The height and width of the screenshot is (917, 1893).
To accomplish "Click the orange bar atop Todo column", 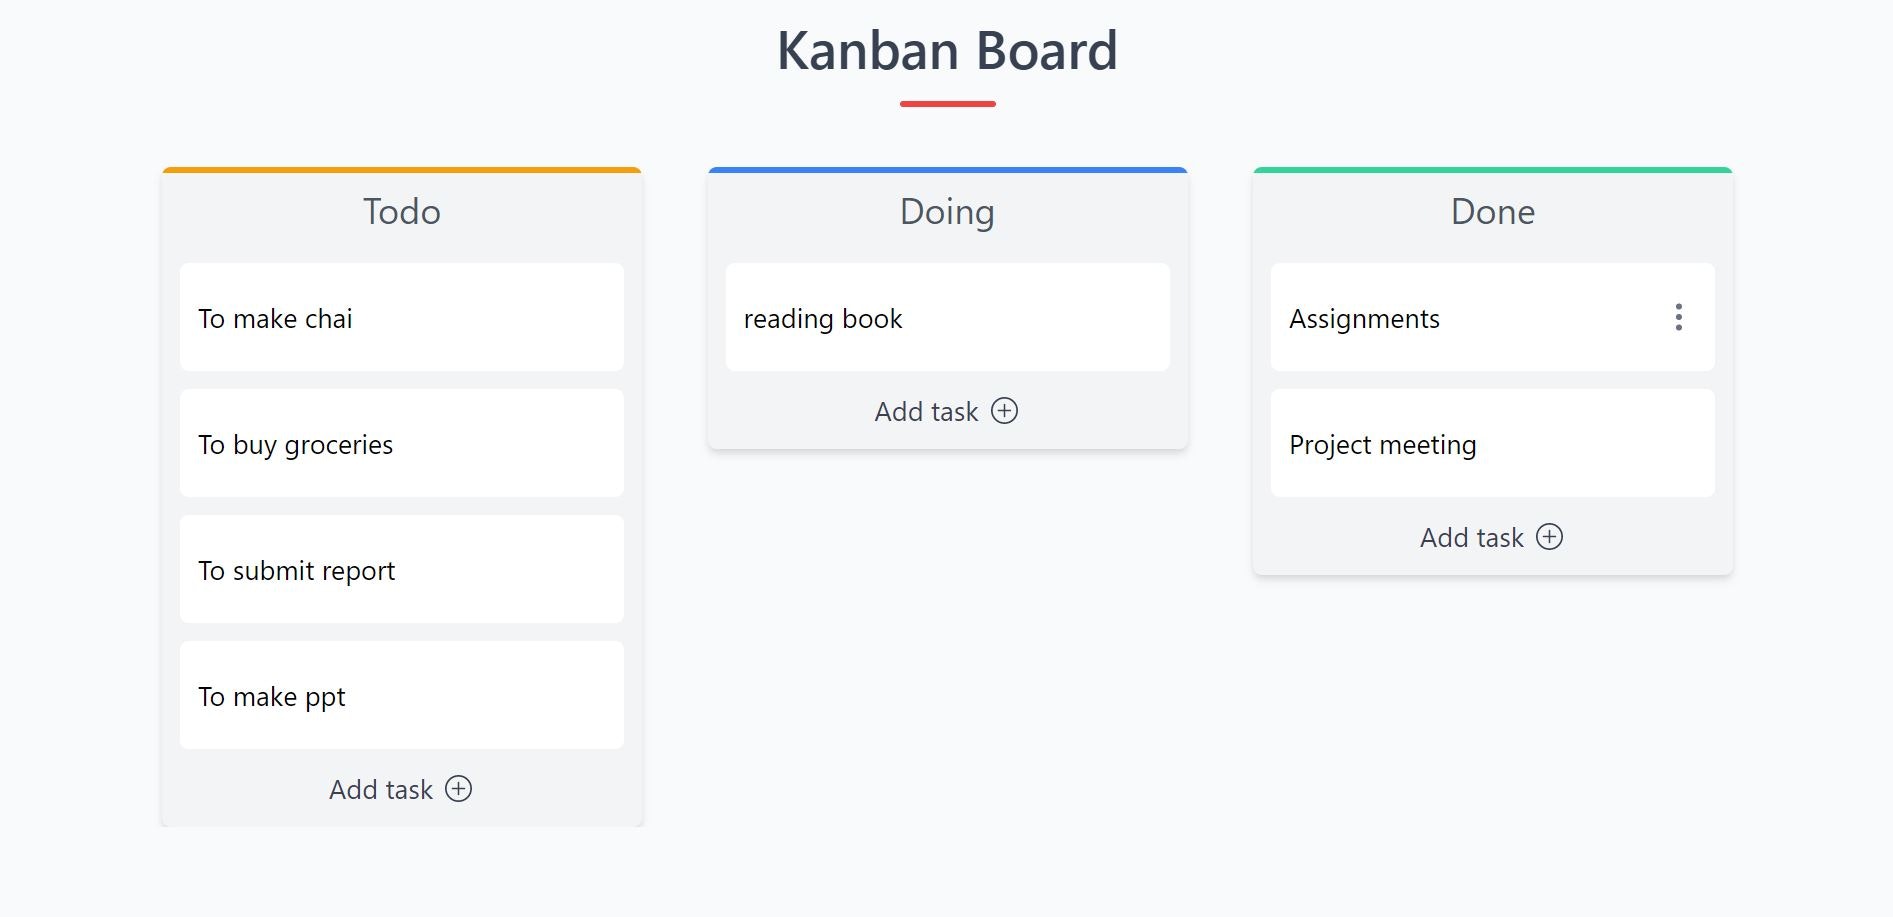I will [402, 170].
